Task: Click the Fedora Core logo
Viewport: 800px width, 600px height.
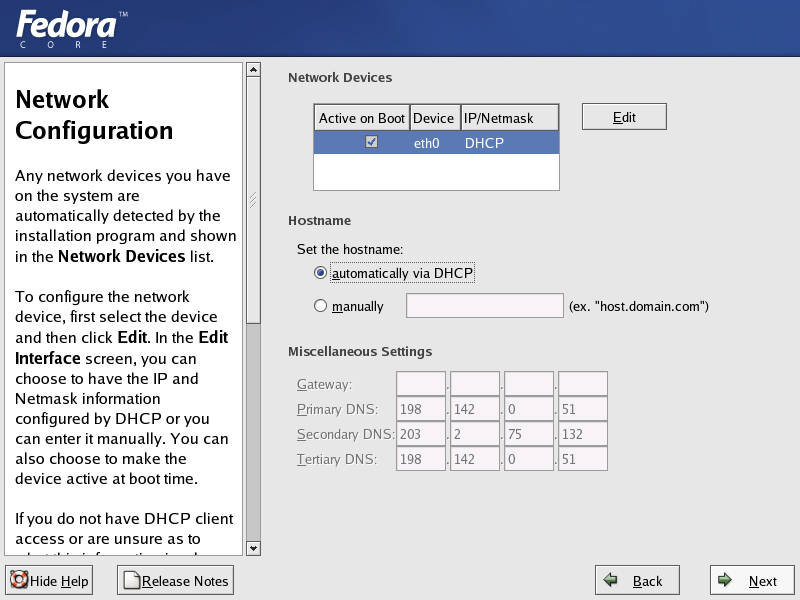Action: [71, 29]
